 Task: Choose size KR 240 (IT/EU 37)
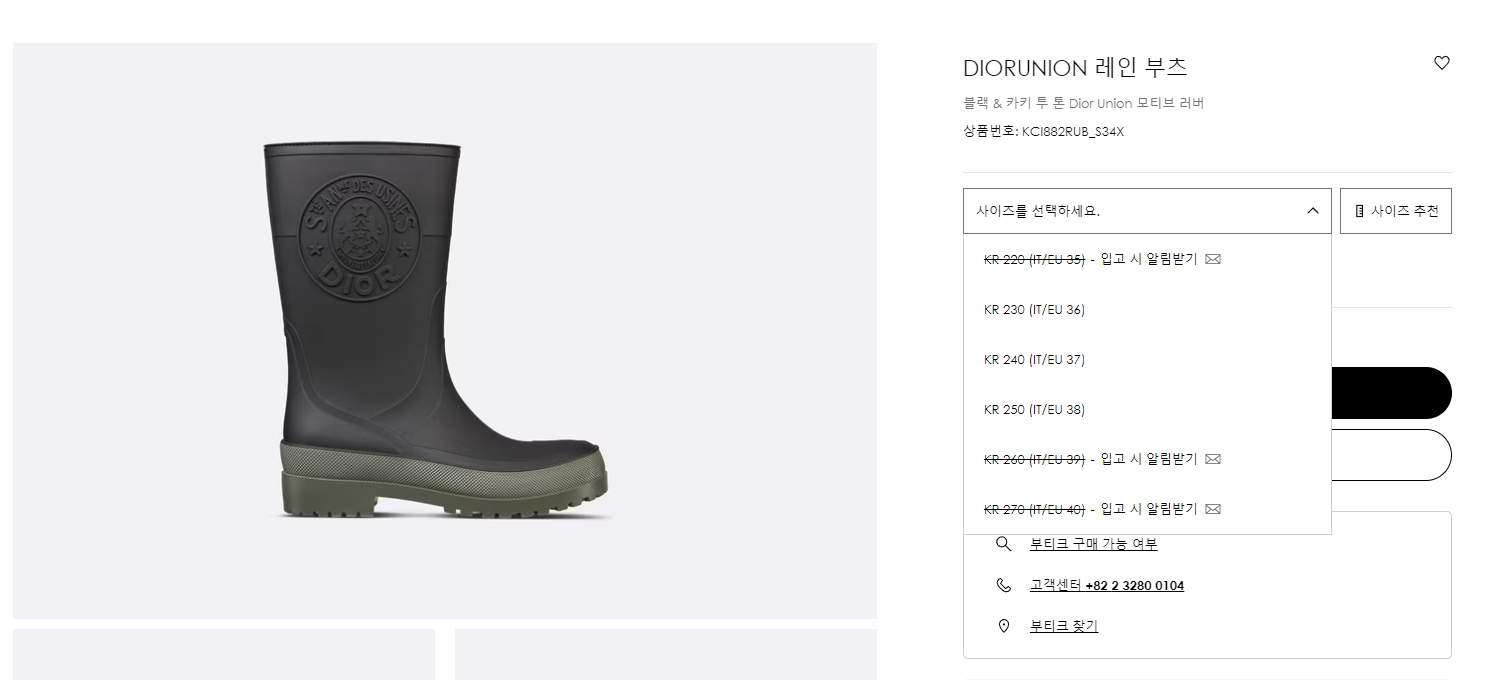pos(1147,359)
